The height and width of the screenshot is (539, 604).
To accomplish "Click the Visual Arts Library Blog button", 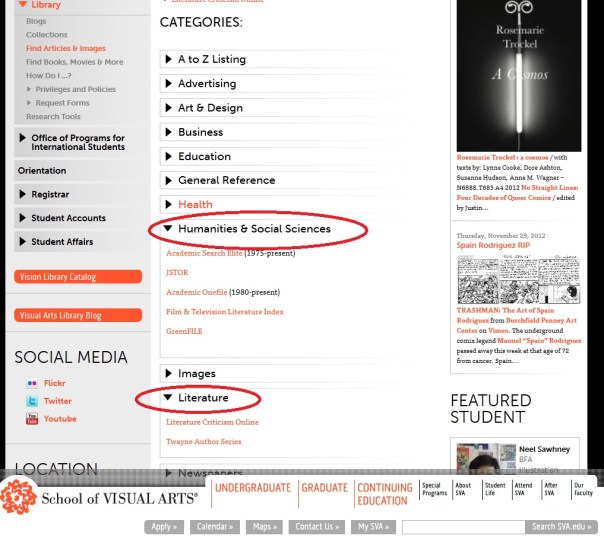I will coord(78,315).
